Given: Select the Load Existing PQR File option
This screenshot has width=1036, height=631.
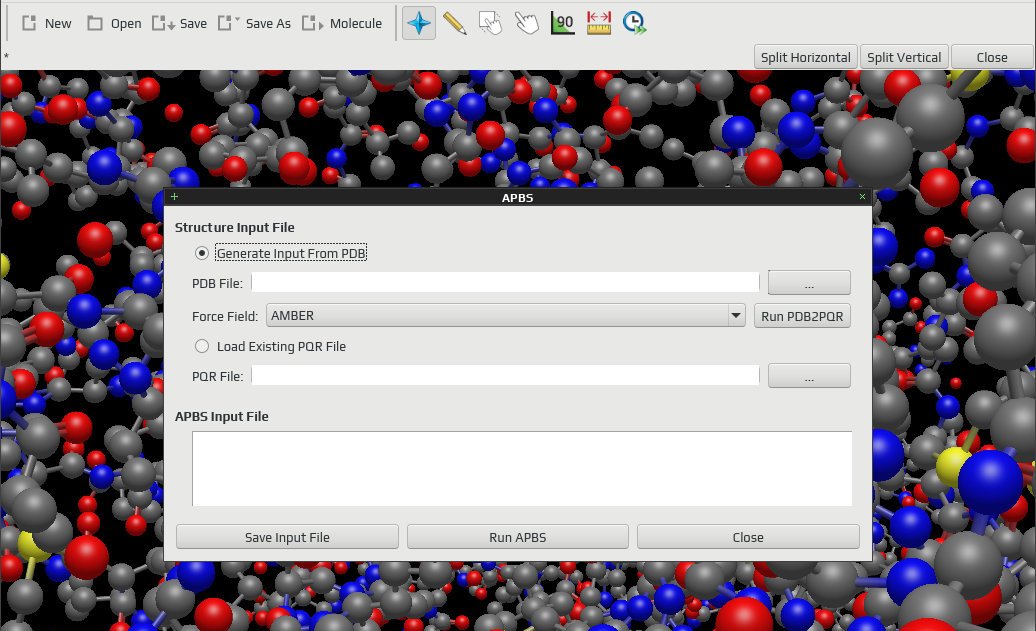Looking at the screenshot, I should 202,346.
